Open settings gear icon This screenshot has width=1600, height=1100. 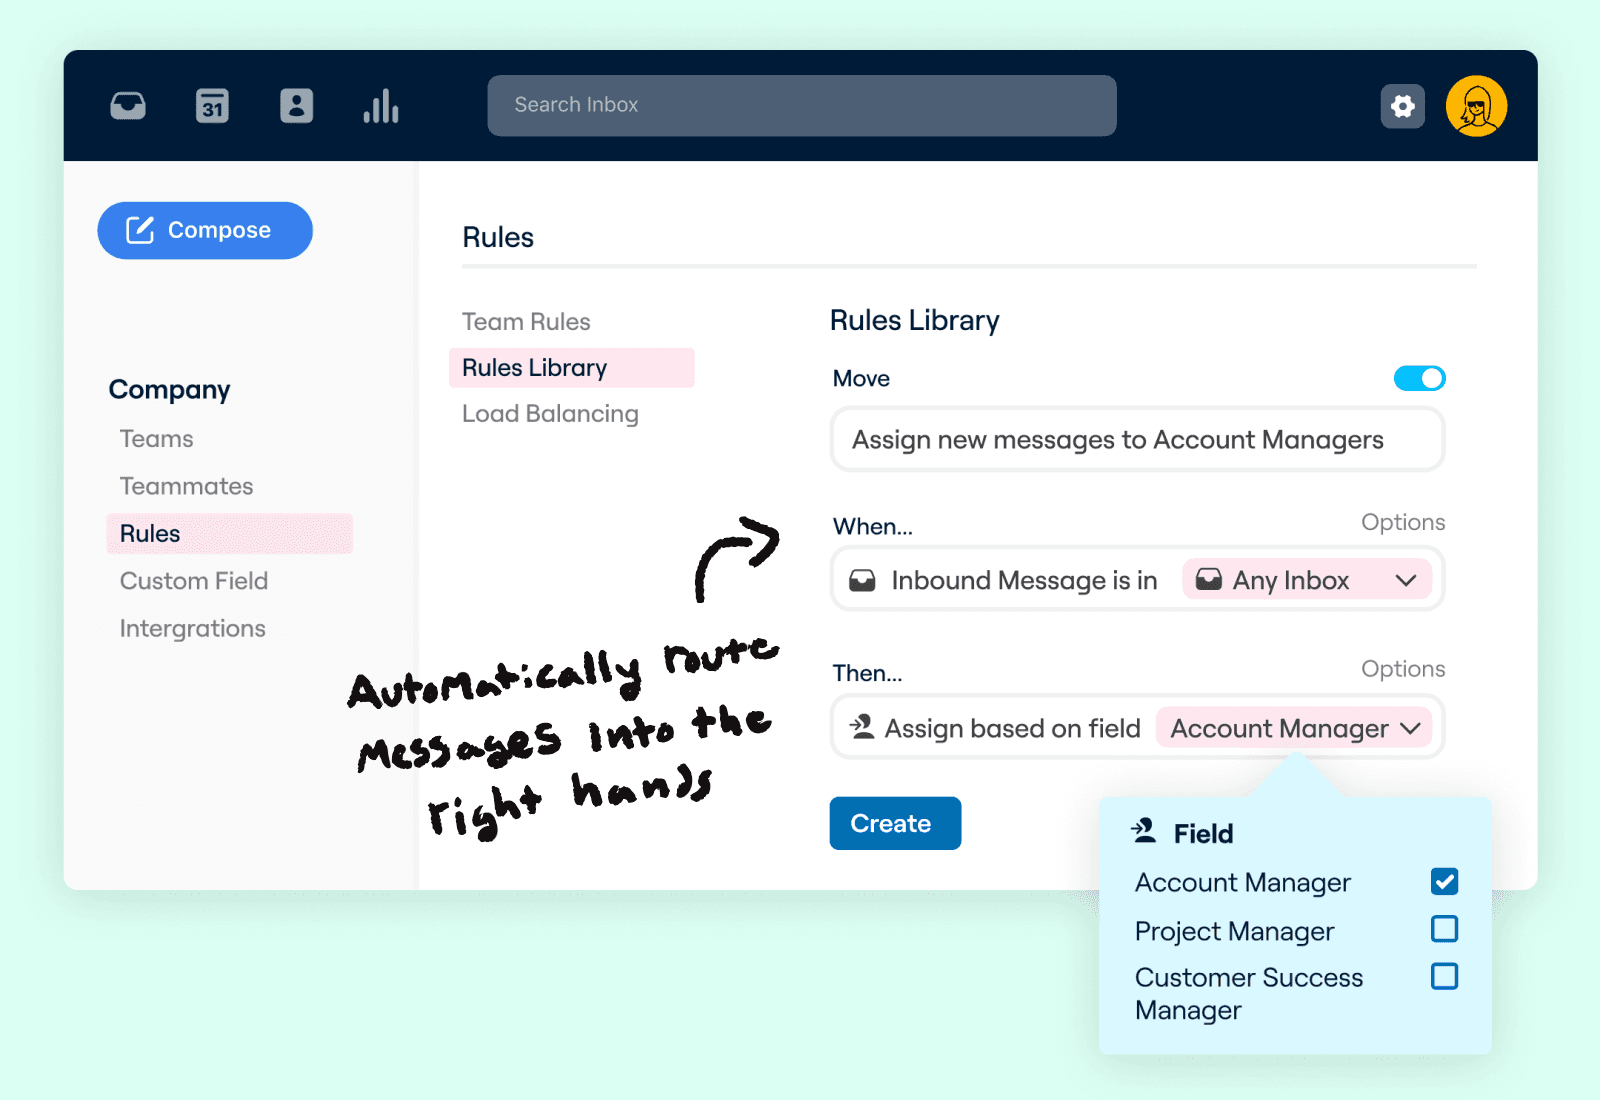coord(1402,106)
